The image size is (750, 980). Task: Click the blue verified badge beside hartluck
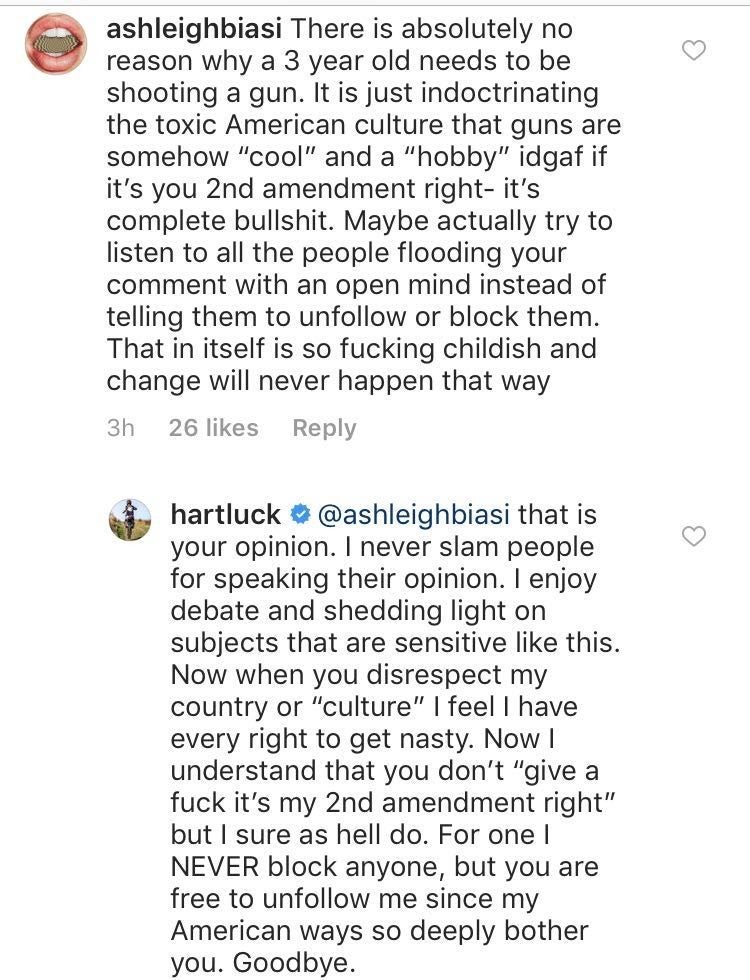(299, 516)
